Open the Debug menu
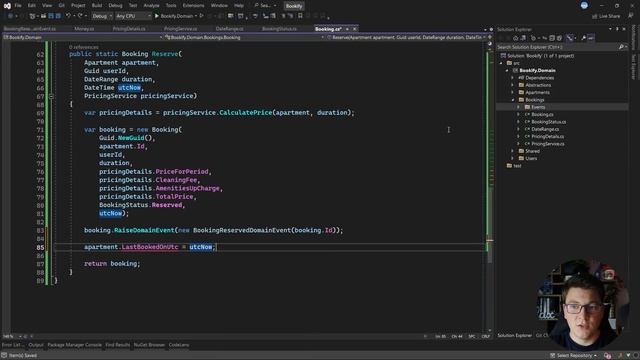 (115, 6)
